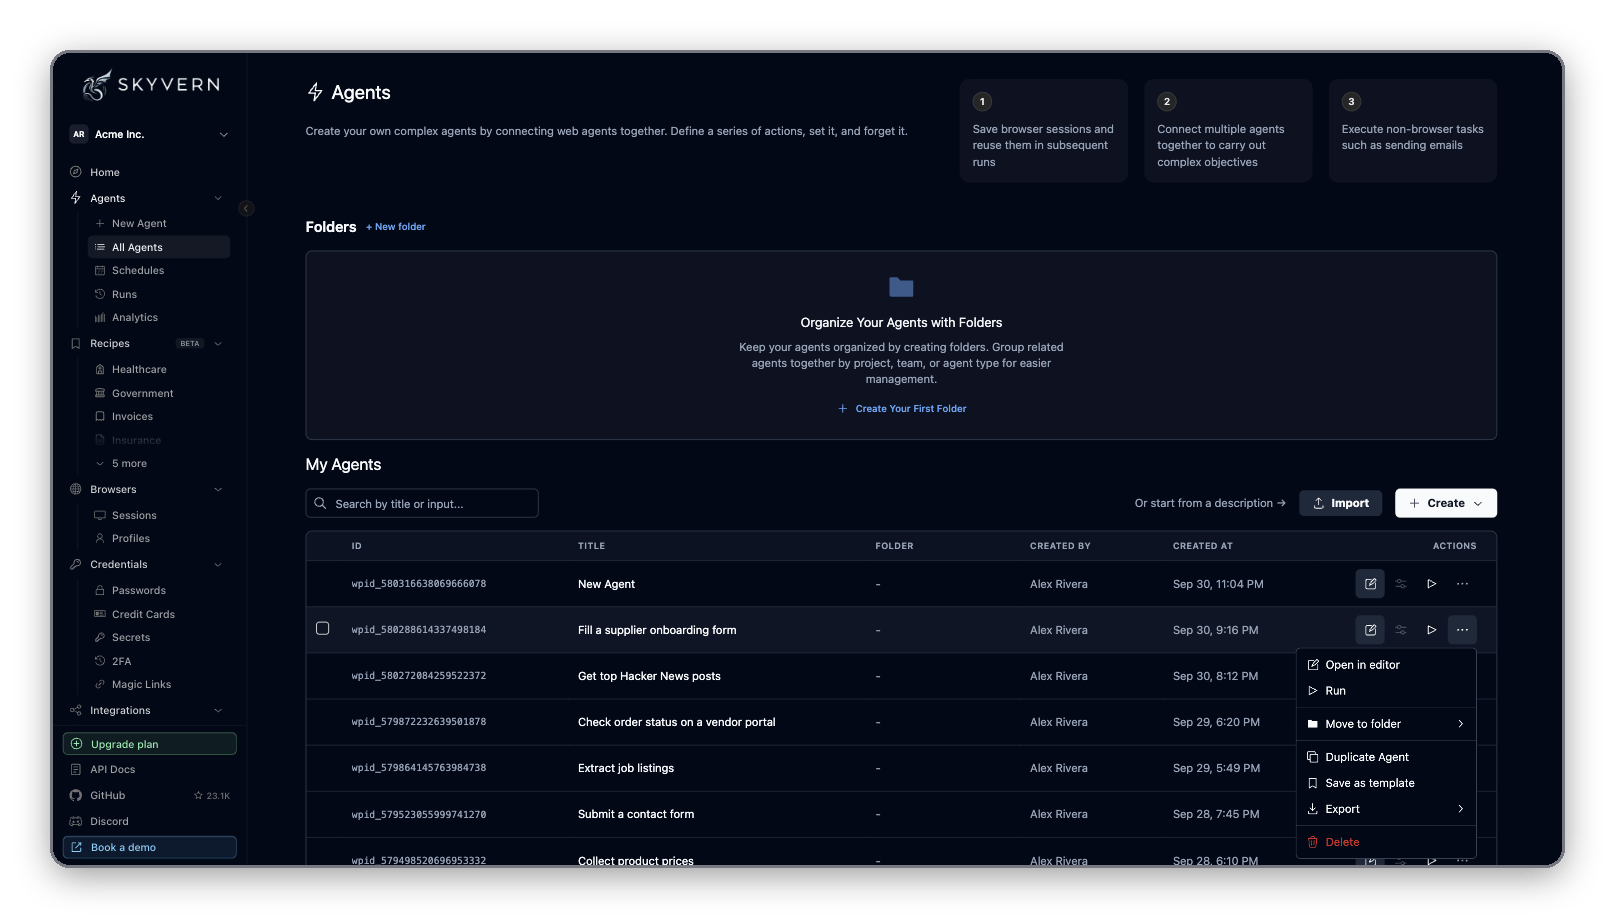Image resolution: width=1615 pixels, height=918 pixels.
Task: Open the Create dropdown button
Action: [x=1445, y=503]
